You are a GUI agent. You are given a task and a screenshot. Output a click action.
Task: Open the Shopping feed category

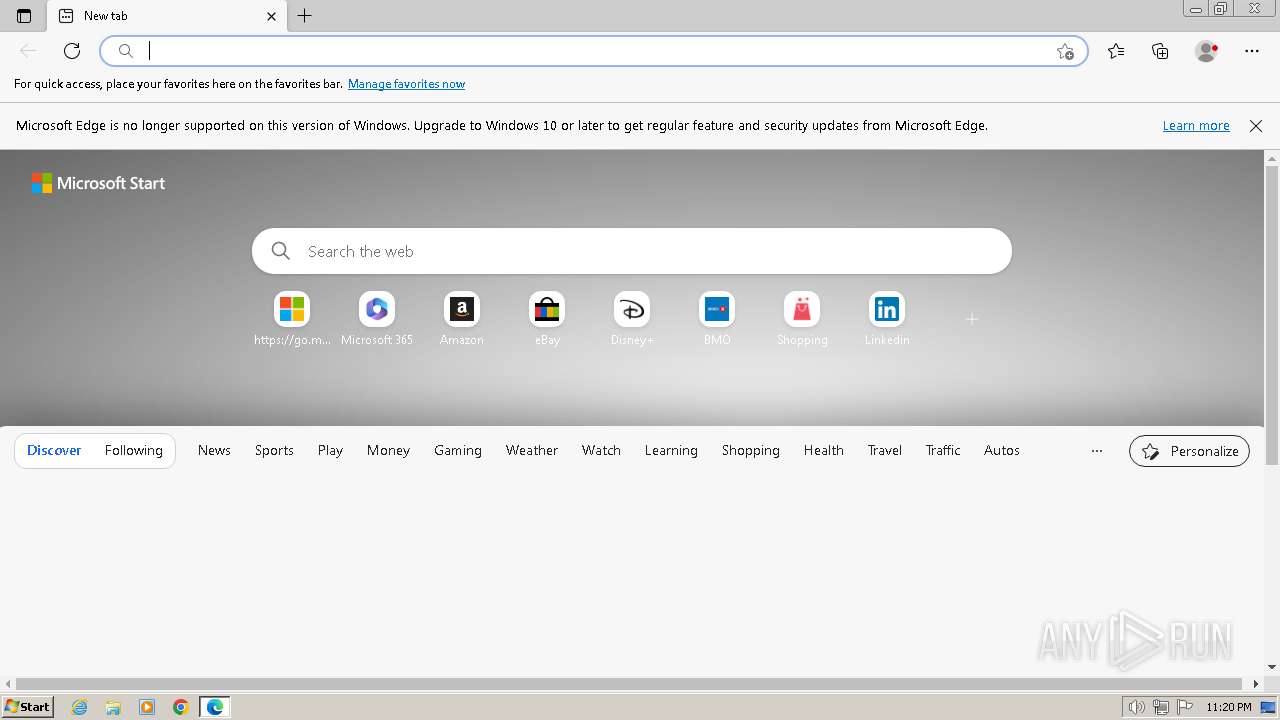pos(751,451)
